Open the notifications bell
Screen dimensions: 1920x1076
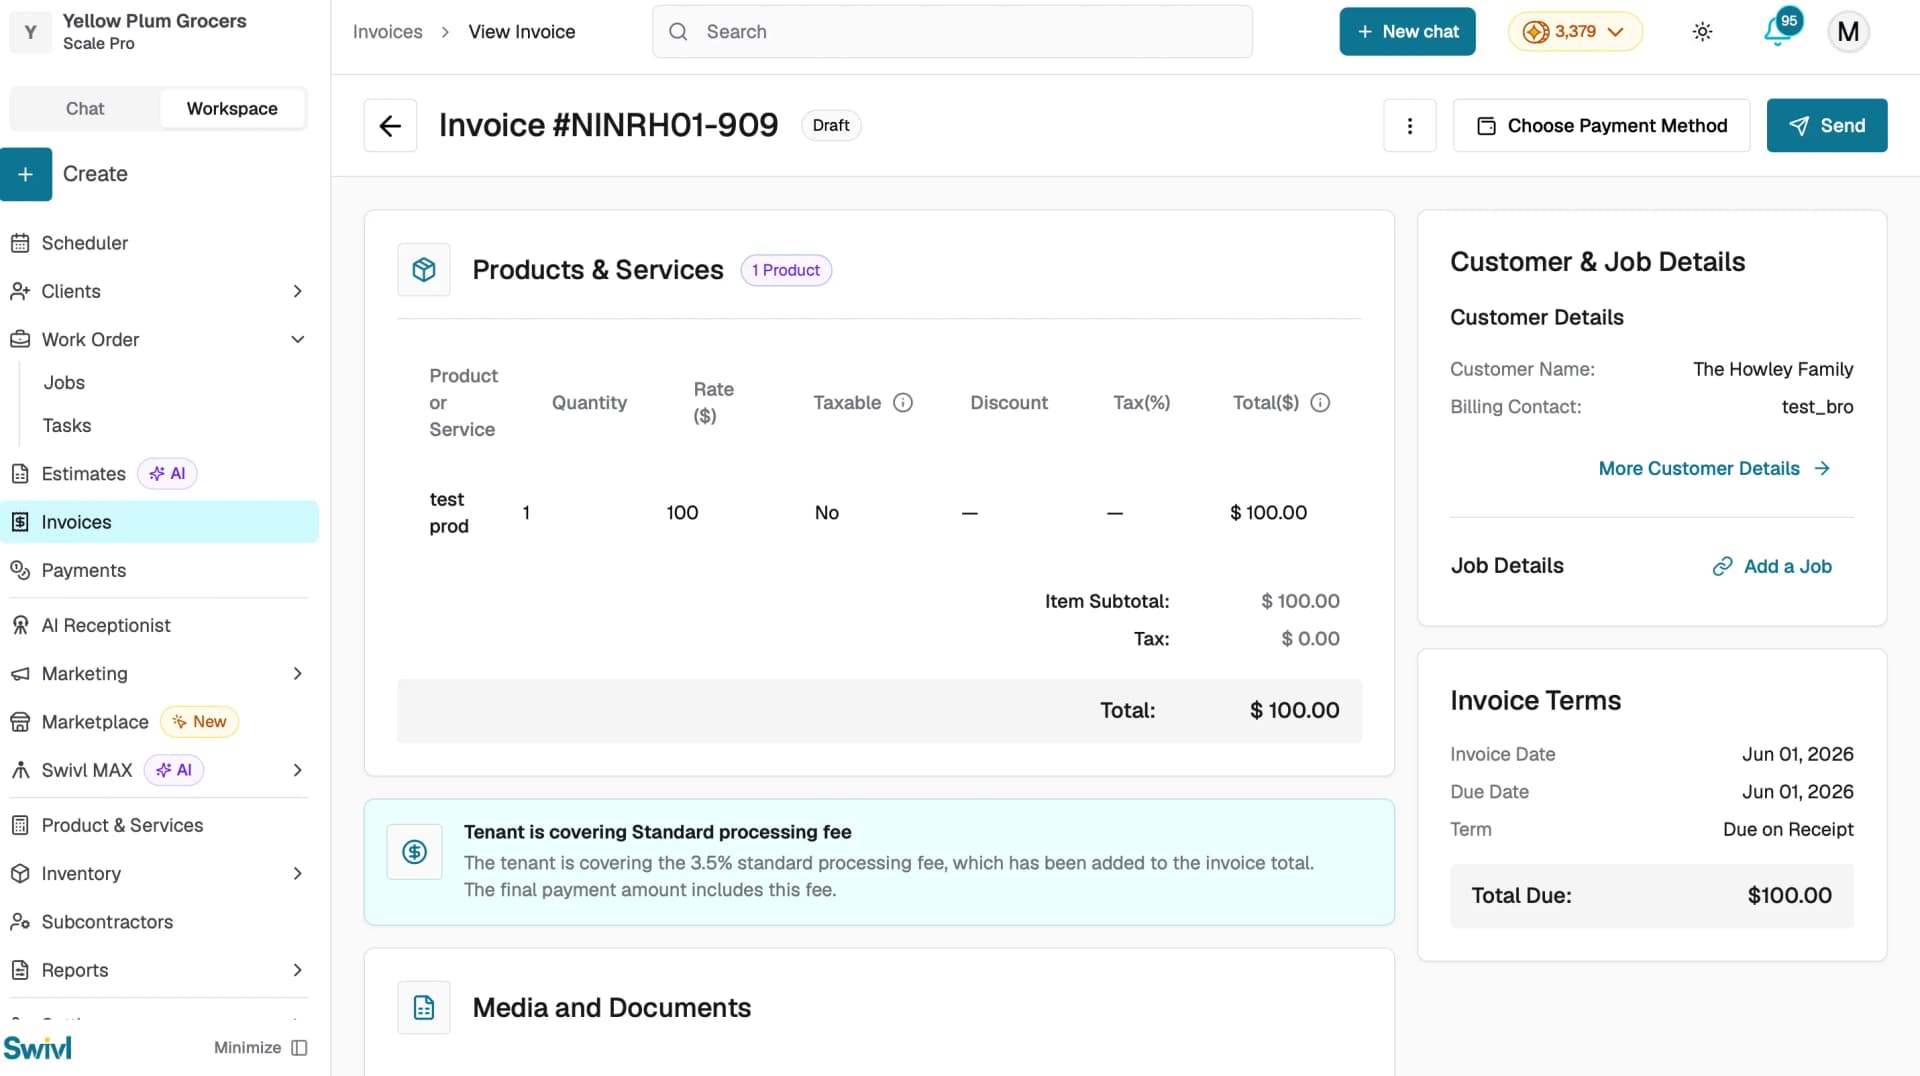[1777, 30]
